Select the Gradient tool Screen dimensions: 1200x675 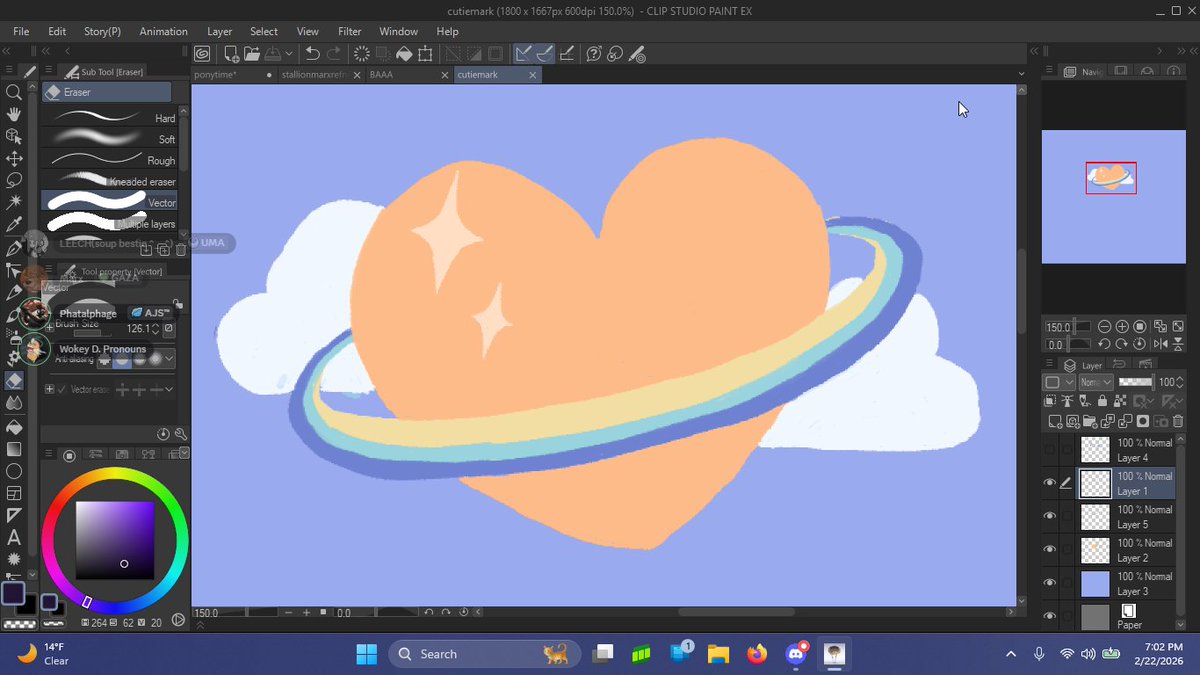click(x=14, y=449)
